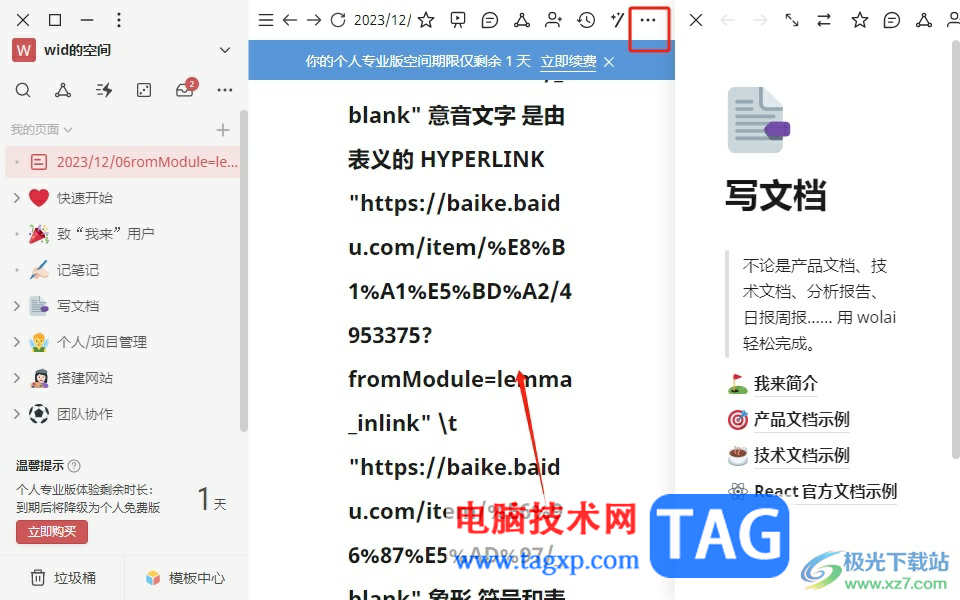The image size is (960, 600).
Task: Click the 2023/12/ breadcrumb title
Action: (383, 20)
